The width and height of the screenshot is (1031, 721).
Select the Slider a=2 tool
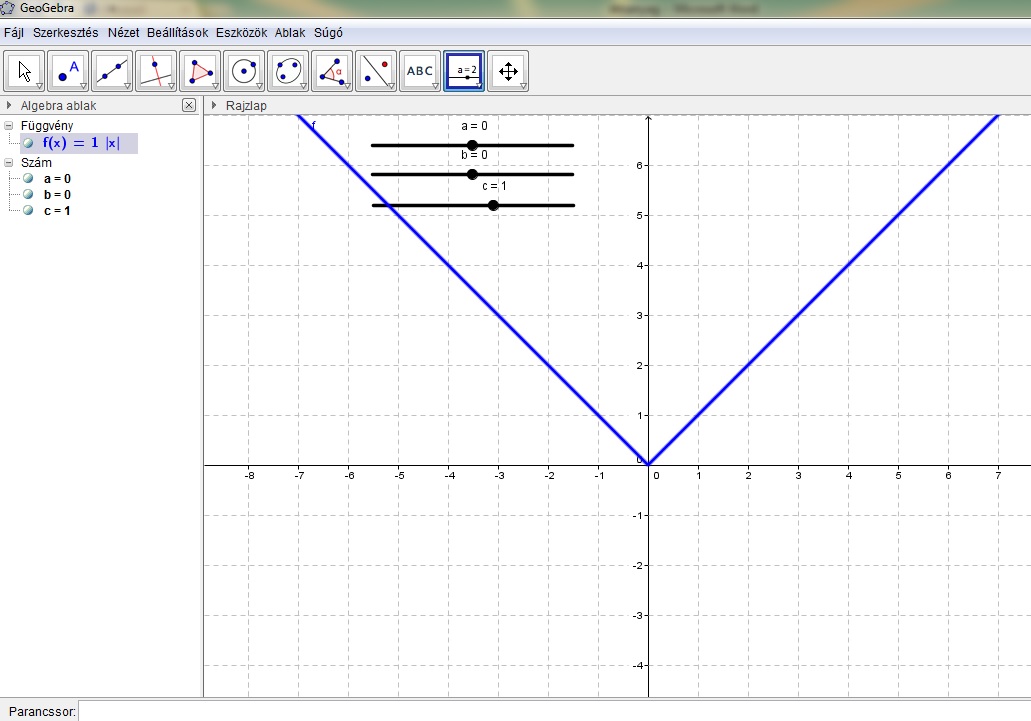(x=465, y=71)
